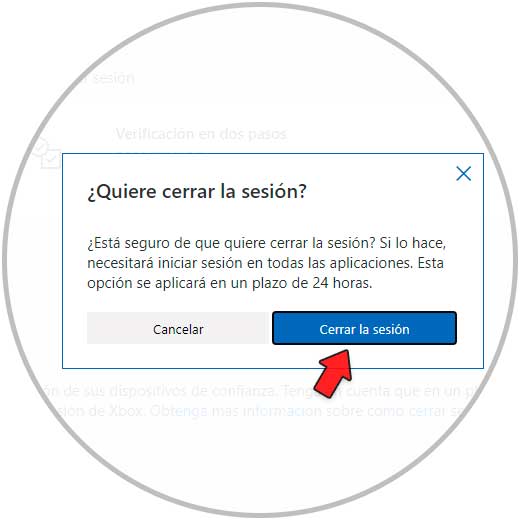Click the ¿Está seguro de que quiere text line
Viewport: 520px width, 520px height.
pos(266,243)
